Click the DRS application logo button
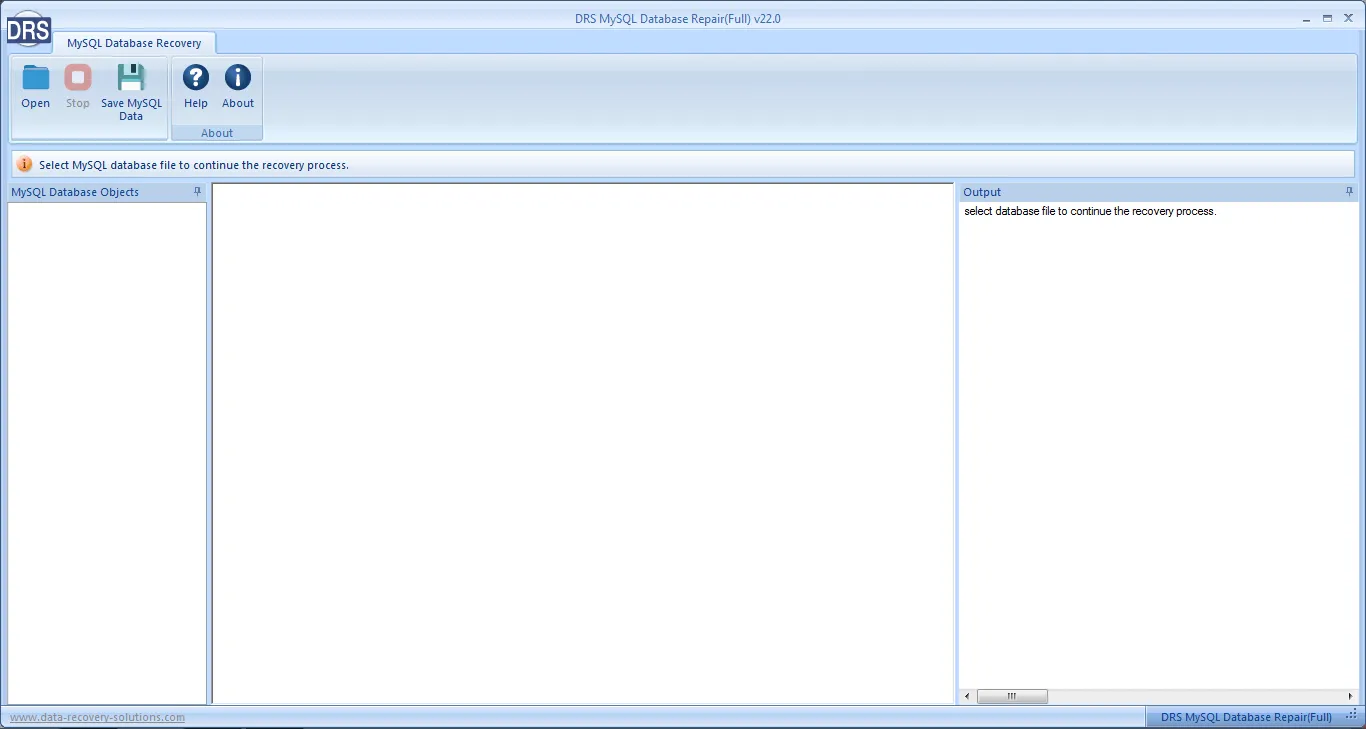1366x729 pixels. [28, 30]
